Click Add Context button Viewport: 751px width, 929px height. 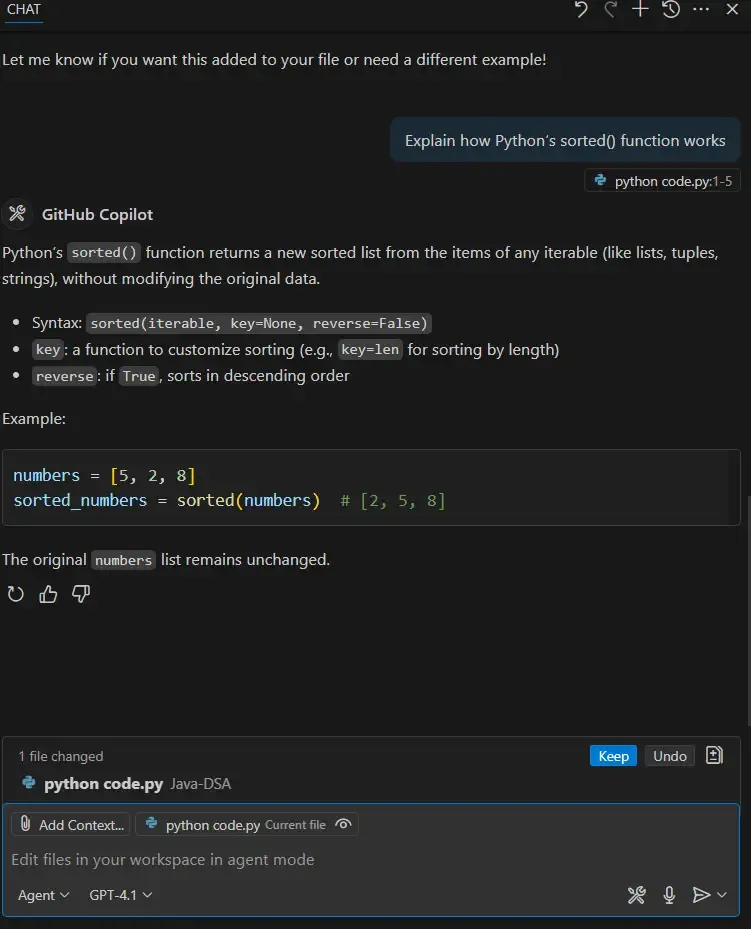coord(70,824)
